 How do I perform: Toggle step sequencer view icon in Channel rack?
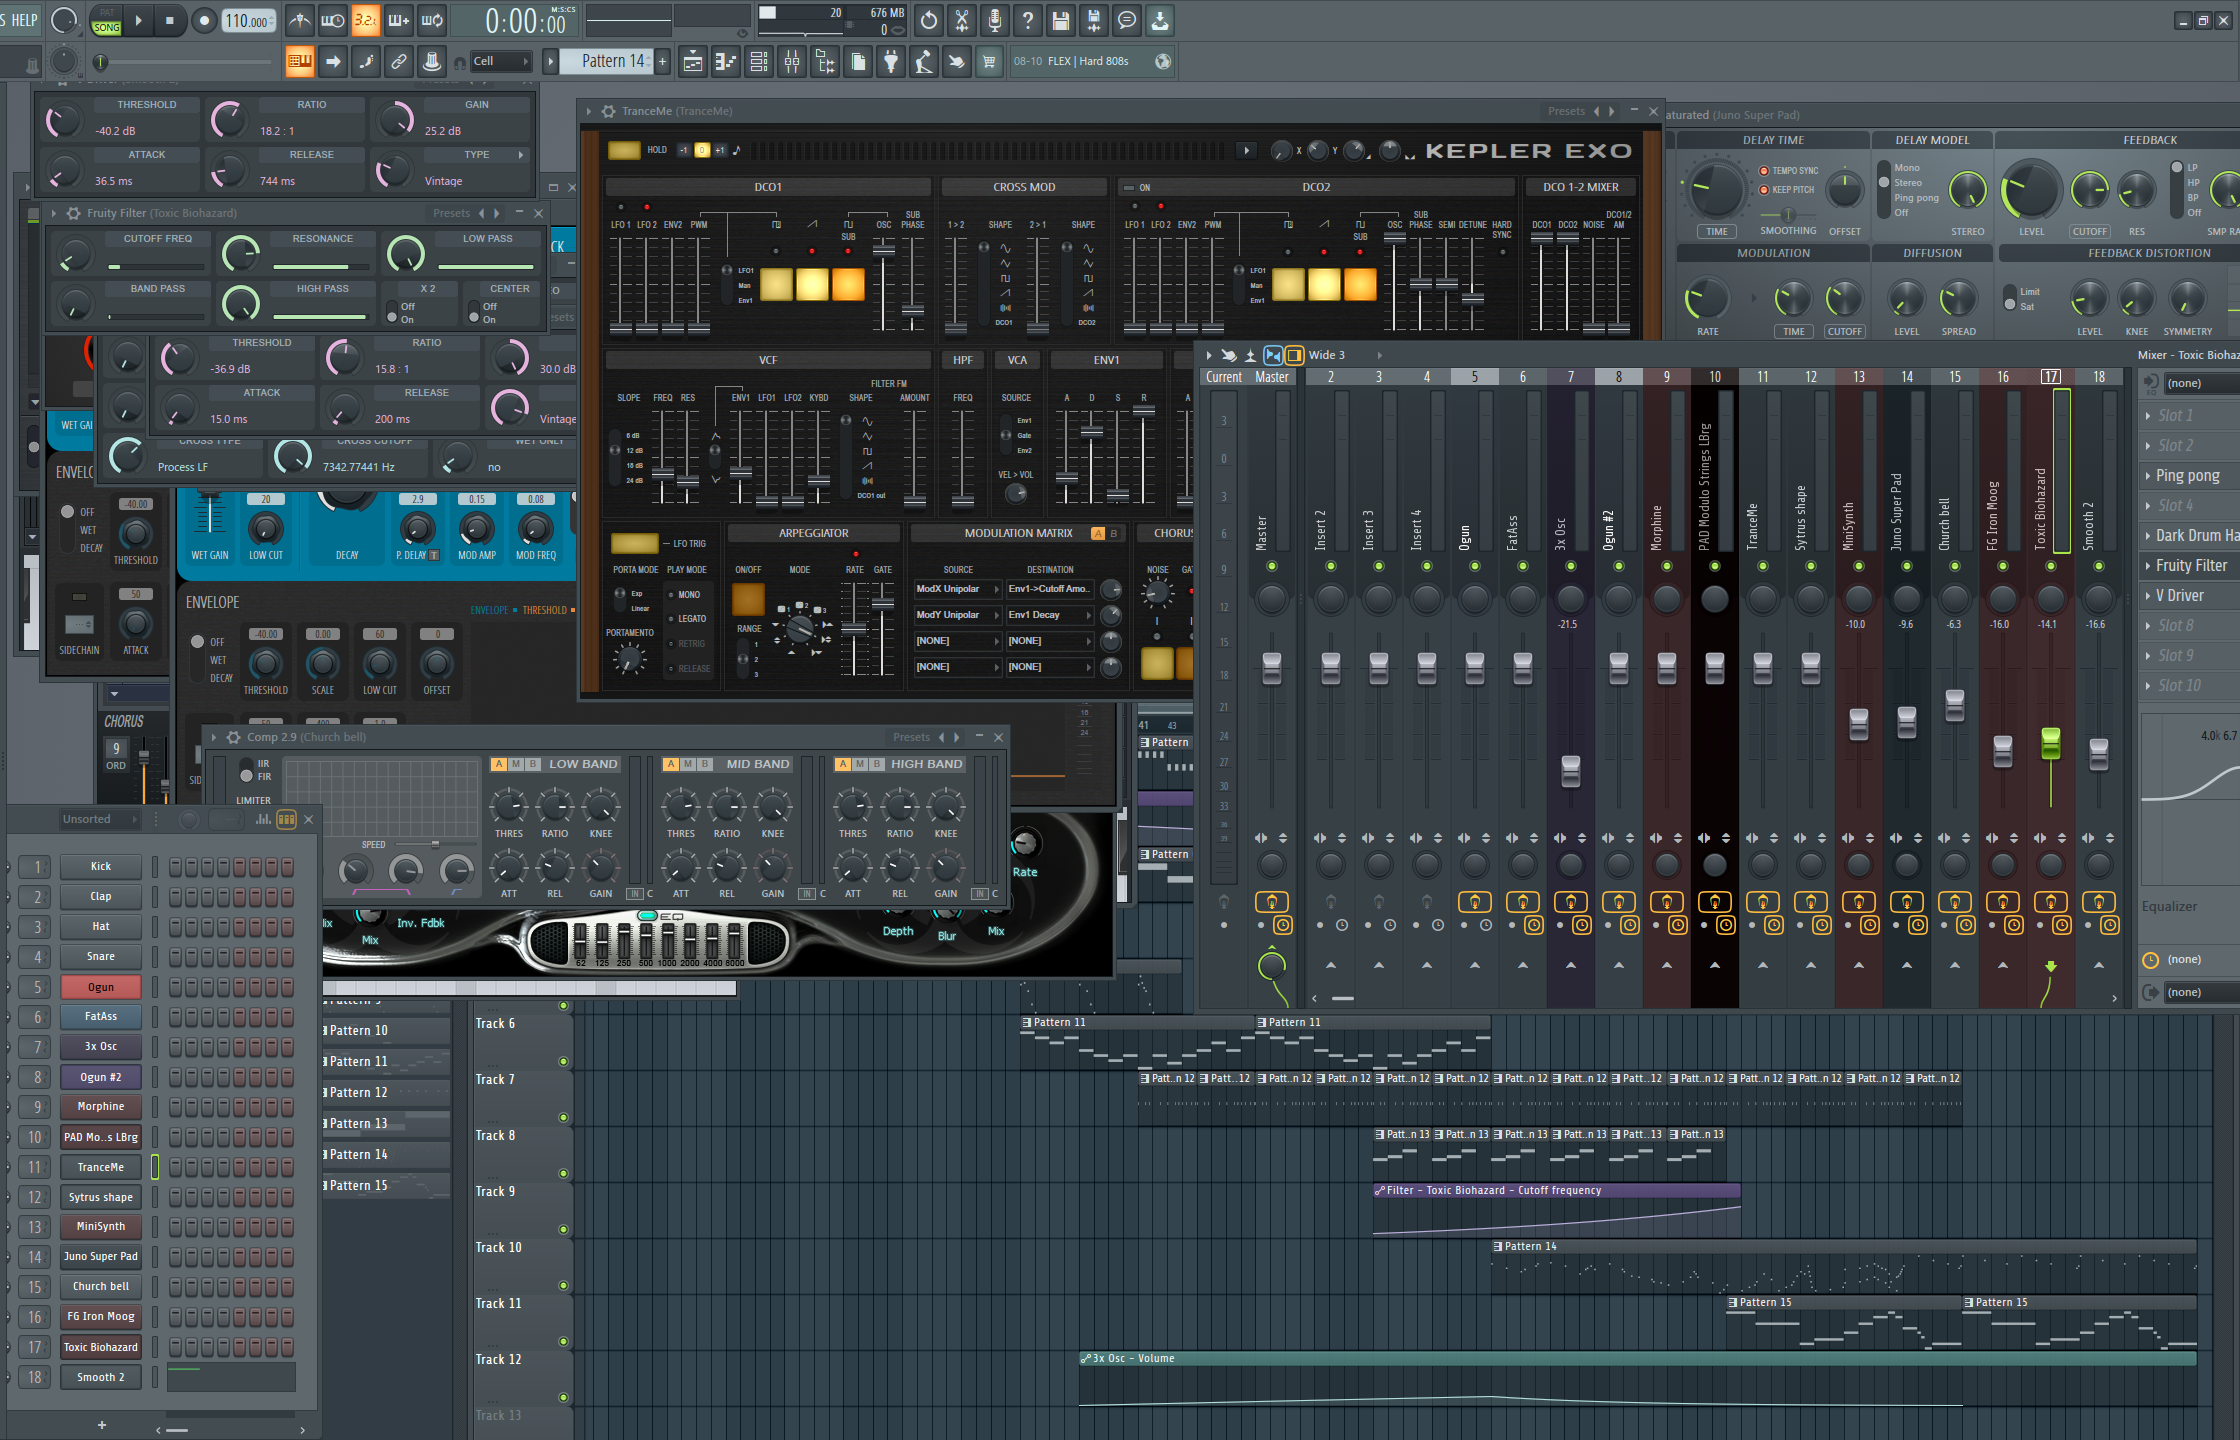click(286, 819)
